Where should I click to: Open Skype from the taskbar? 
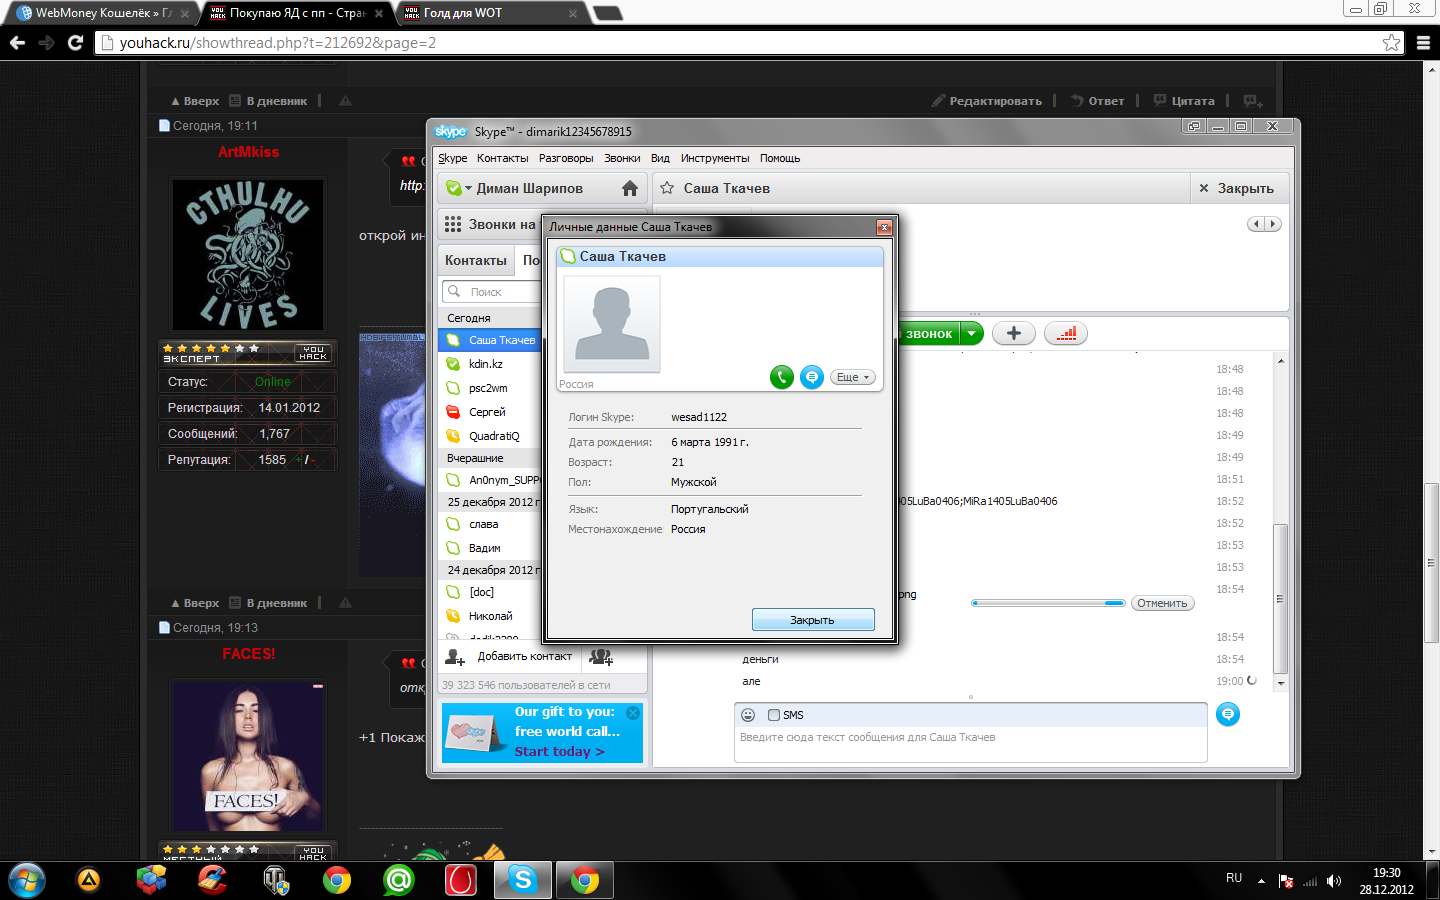point(523,880)
